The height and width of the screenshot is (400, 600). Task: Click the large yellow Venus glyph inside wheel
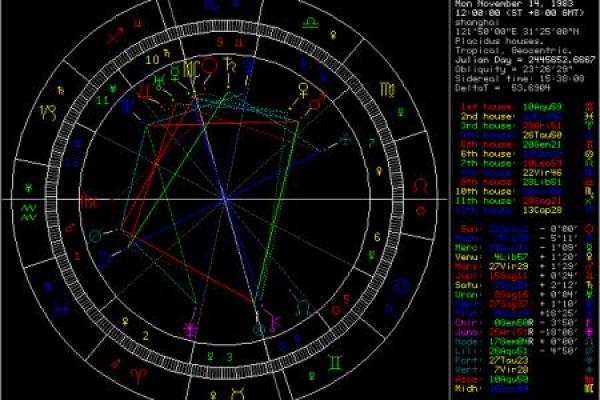coord(303,91)
